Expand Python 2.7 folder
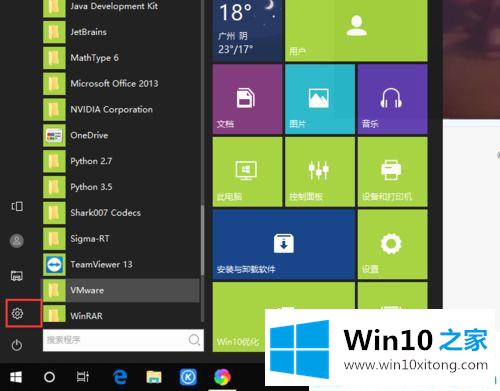 pyautogui.click(x=121, y=161)
